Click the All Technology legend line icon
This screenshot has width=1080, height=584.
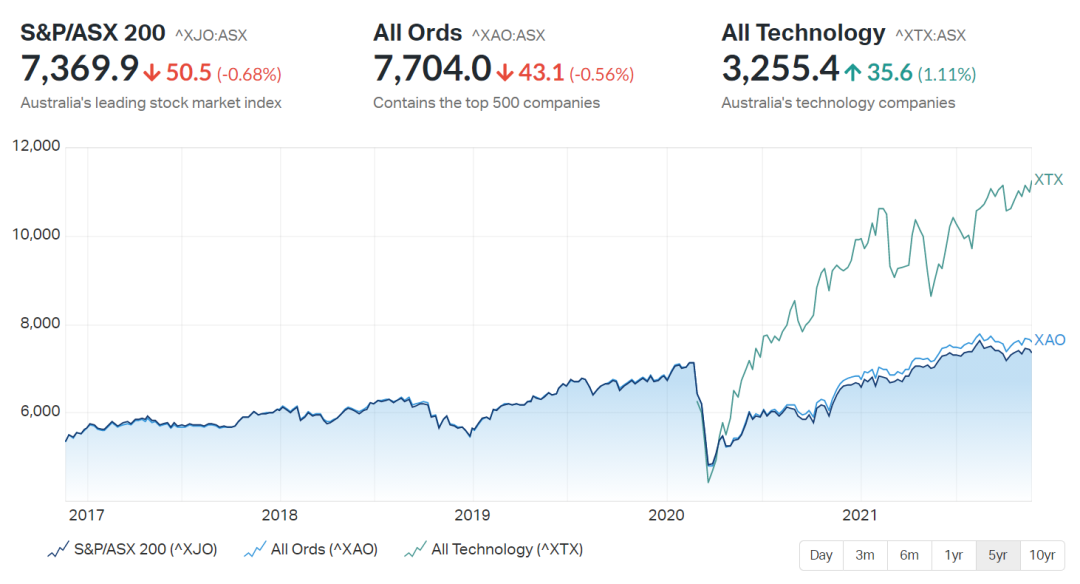click(x=415, y=550)
